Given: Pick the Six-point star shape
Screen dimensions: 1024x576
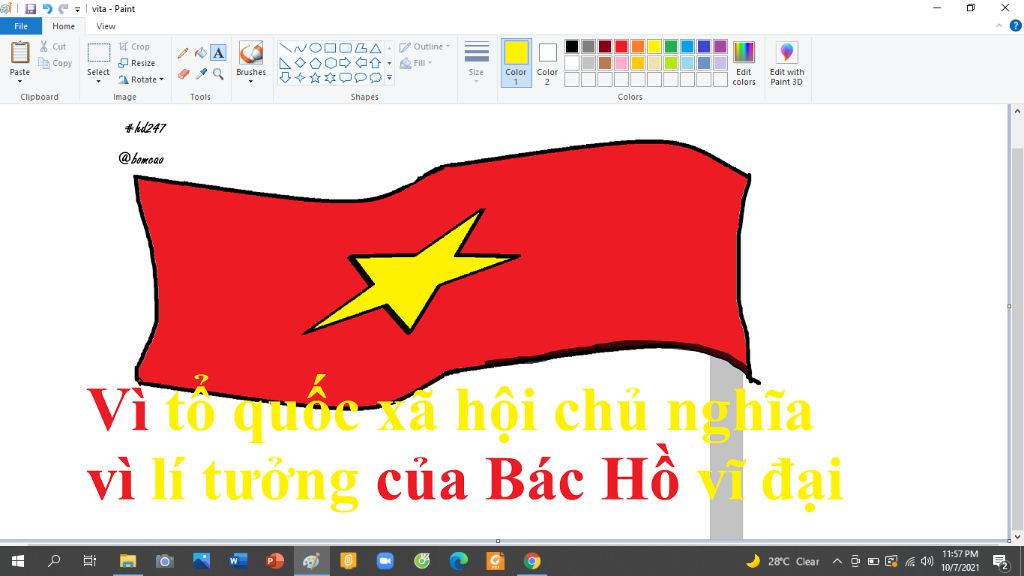Looking at the screenshot, I should (330, 78).
